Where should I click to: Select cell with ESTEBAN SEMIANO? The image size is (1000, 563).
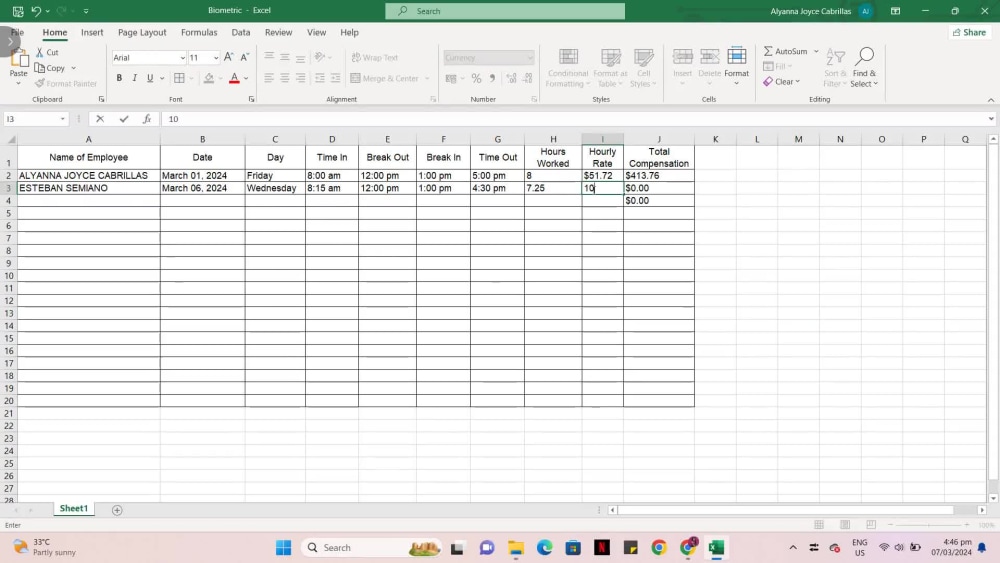point(89,188)
